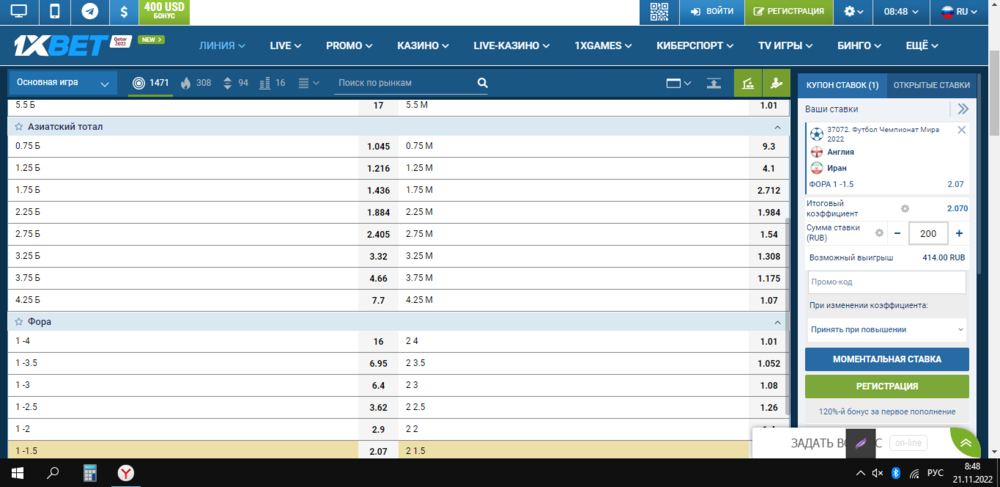Open the list view layout dropdown
The width and height of the screenshot is (1000, 487).
309,83
